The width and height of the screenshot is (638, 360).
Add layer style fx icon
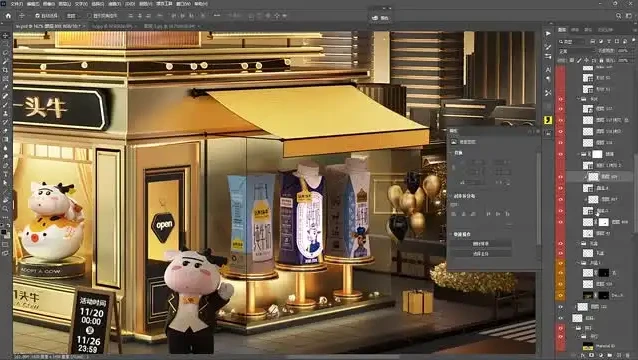pyautogui.click(x=583, y=356)
